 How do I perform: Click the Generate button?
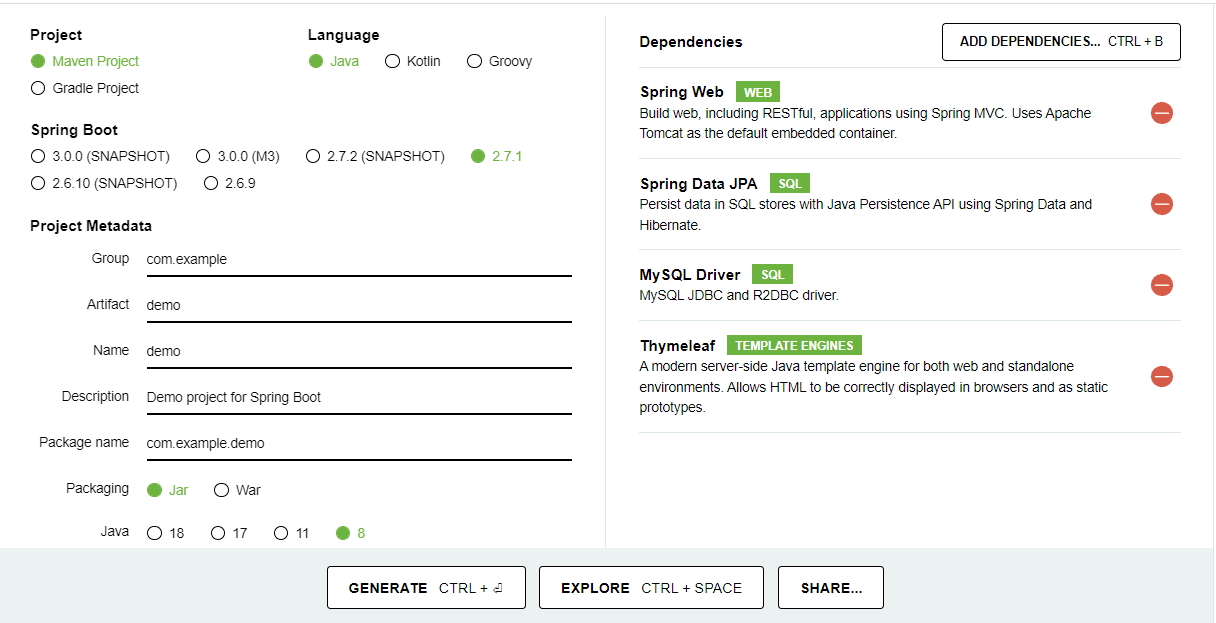(426, 587)
